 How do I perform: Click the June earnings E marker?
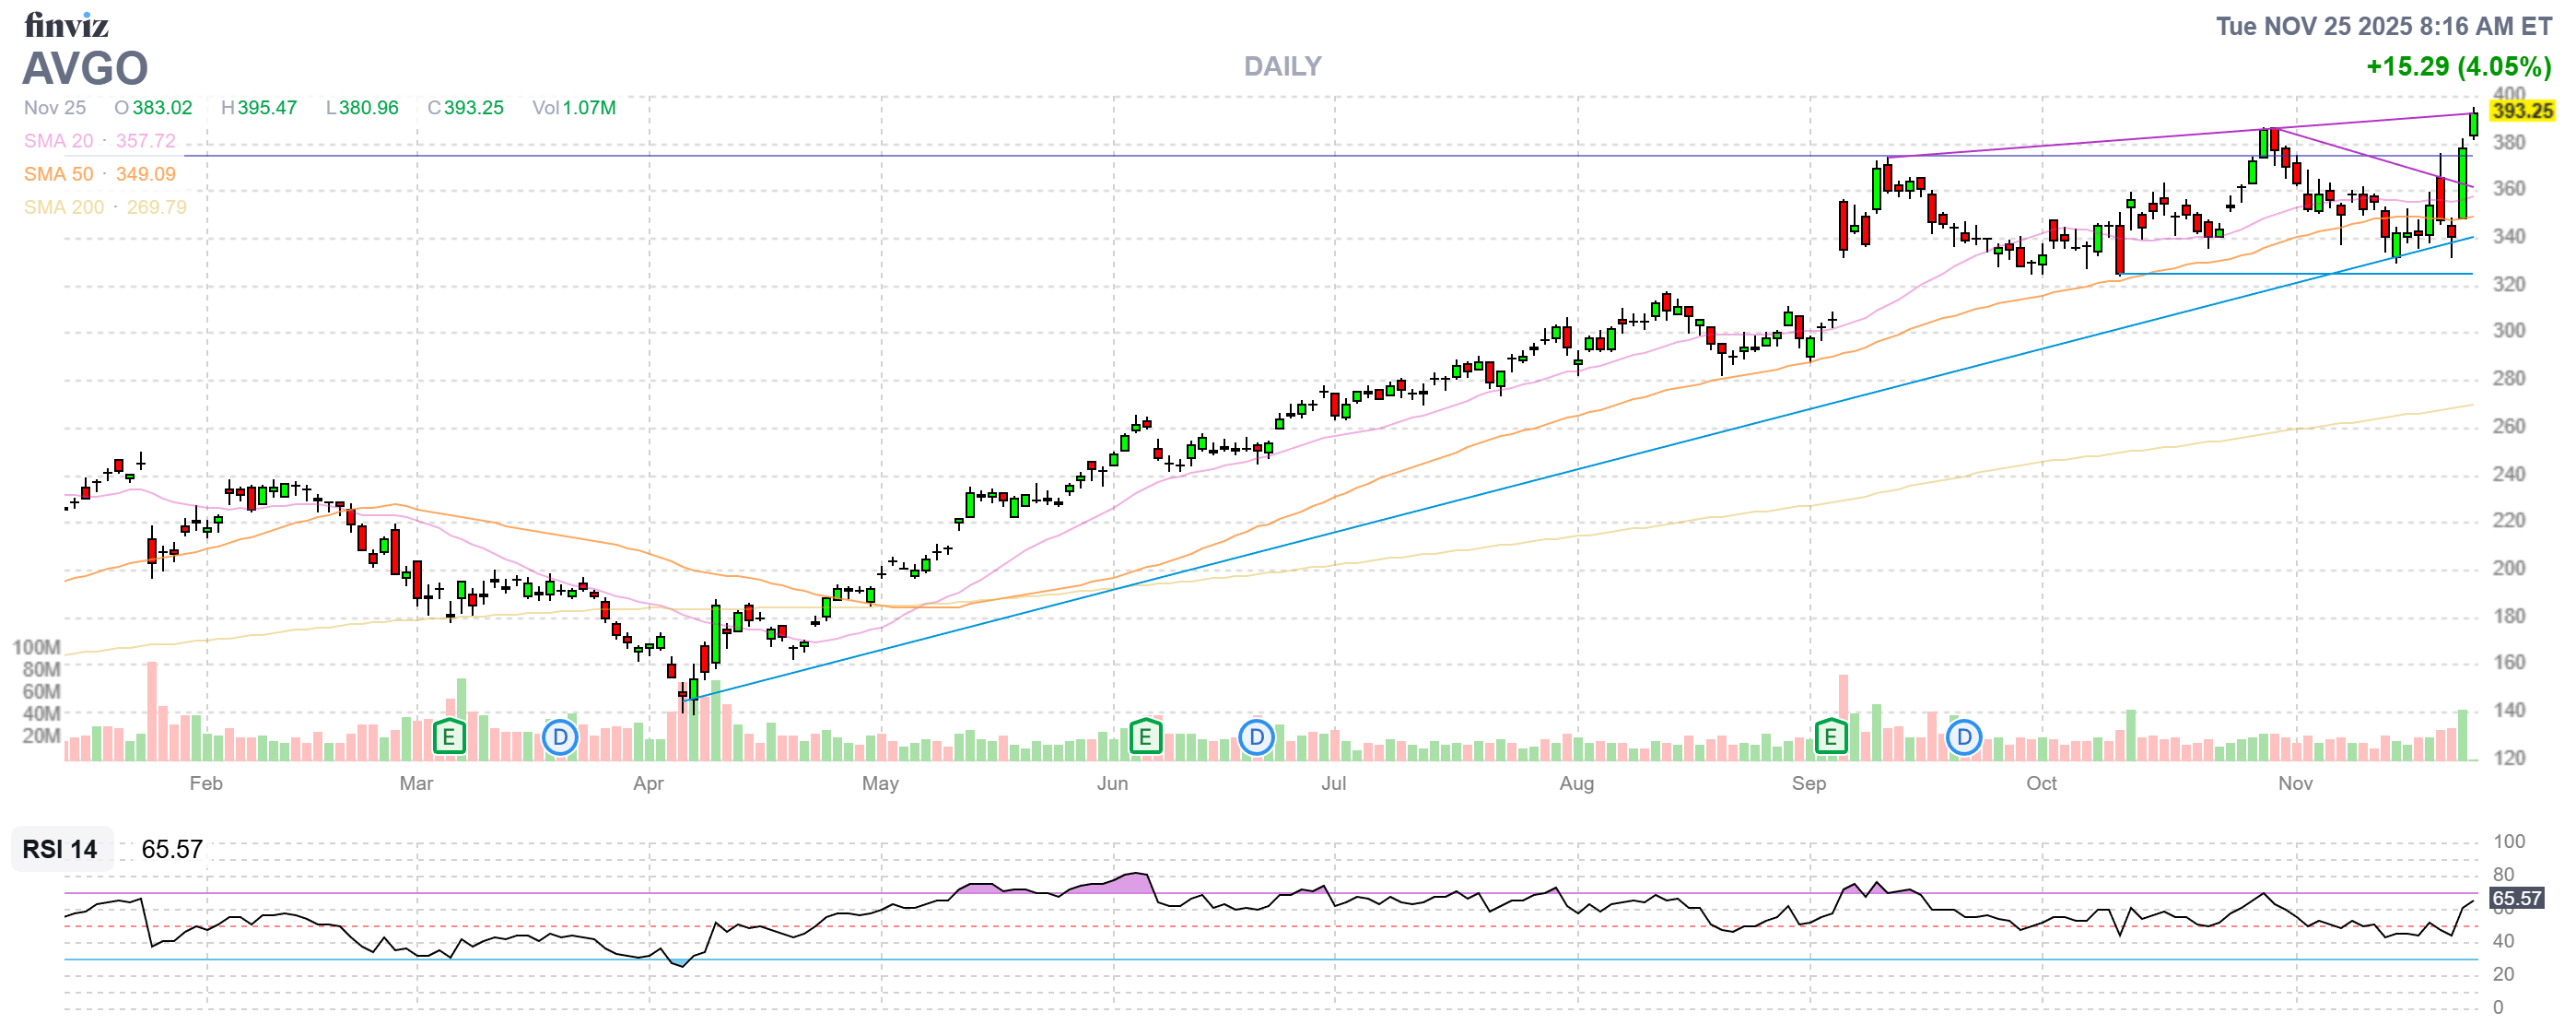[1145, 738]
